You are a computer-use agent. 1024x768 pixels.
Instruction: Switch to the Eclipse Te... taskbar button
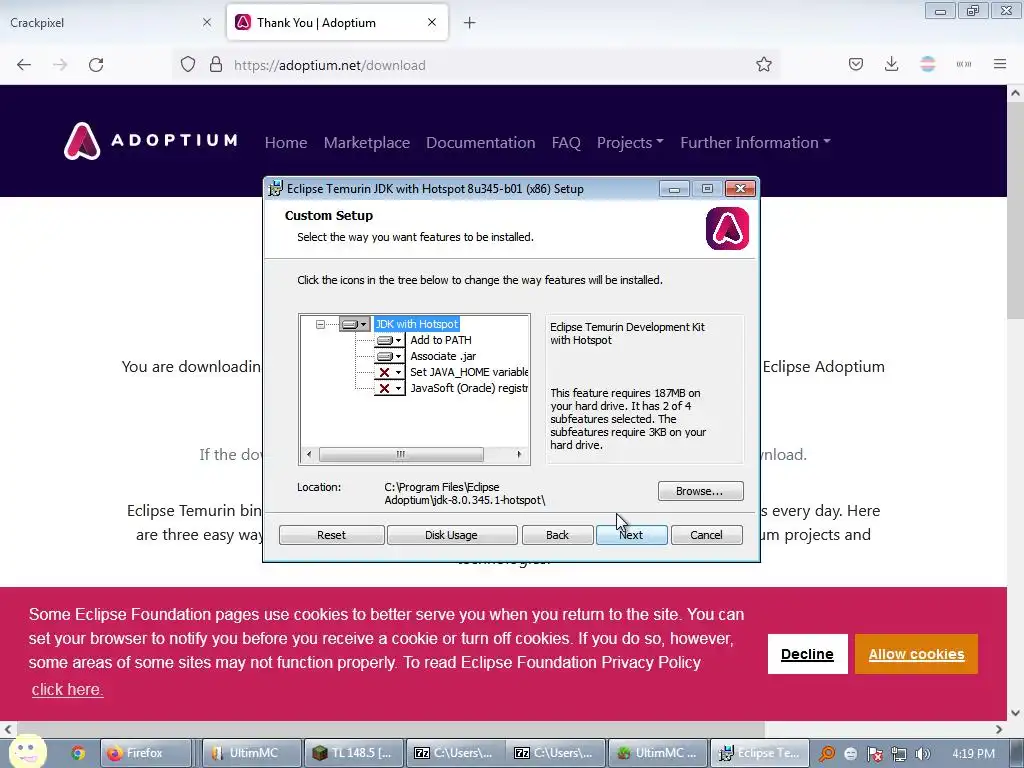tap(760, 753)
